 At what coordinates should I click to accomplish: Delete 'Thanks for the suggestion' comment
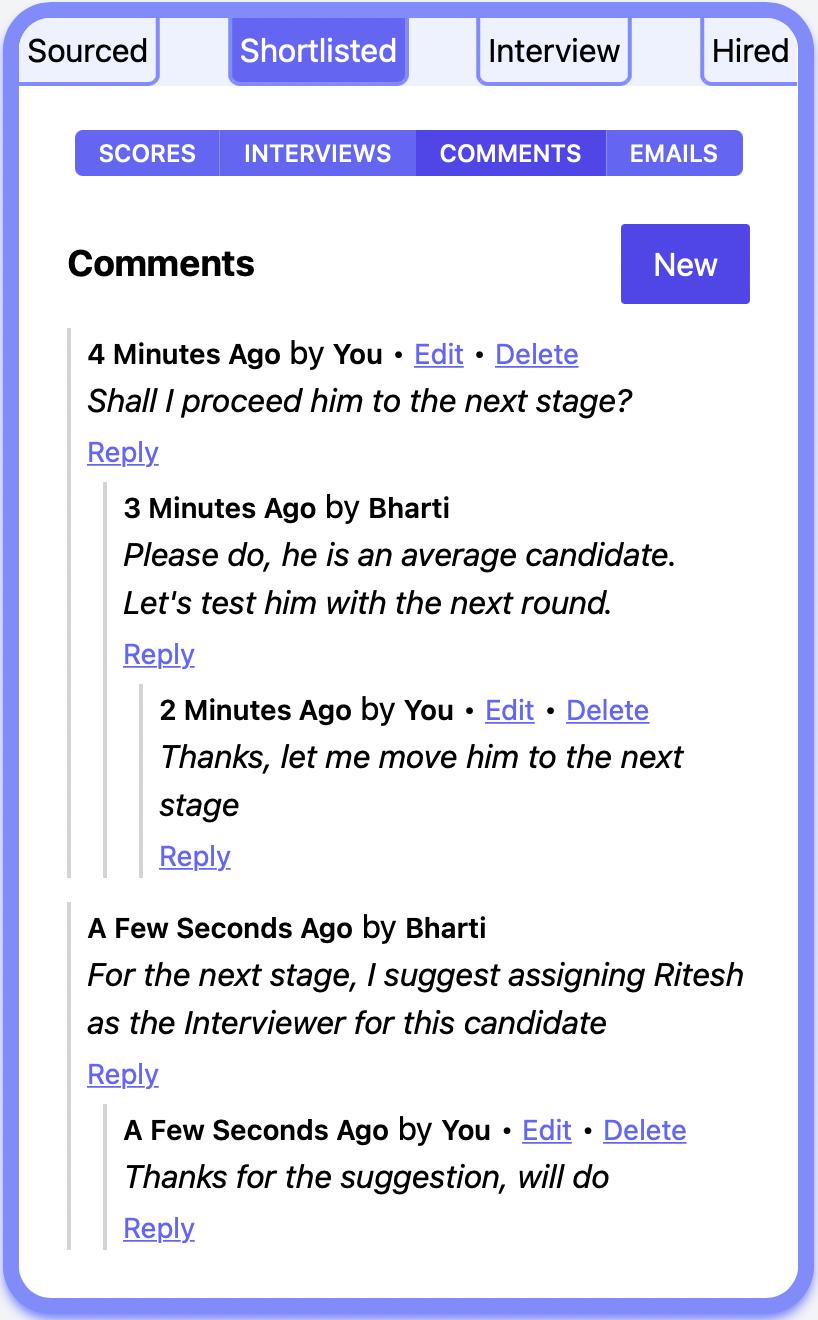click(x=645, y=1130)
